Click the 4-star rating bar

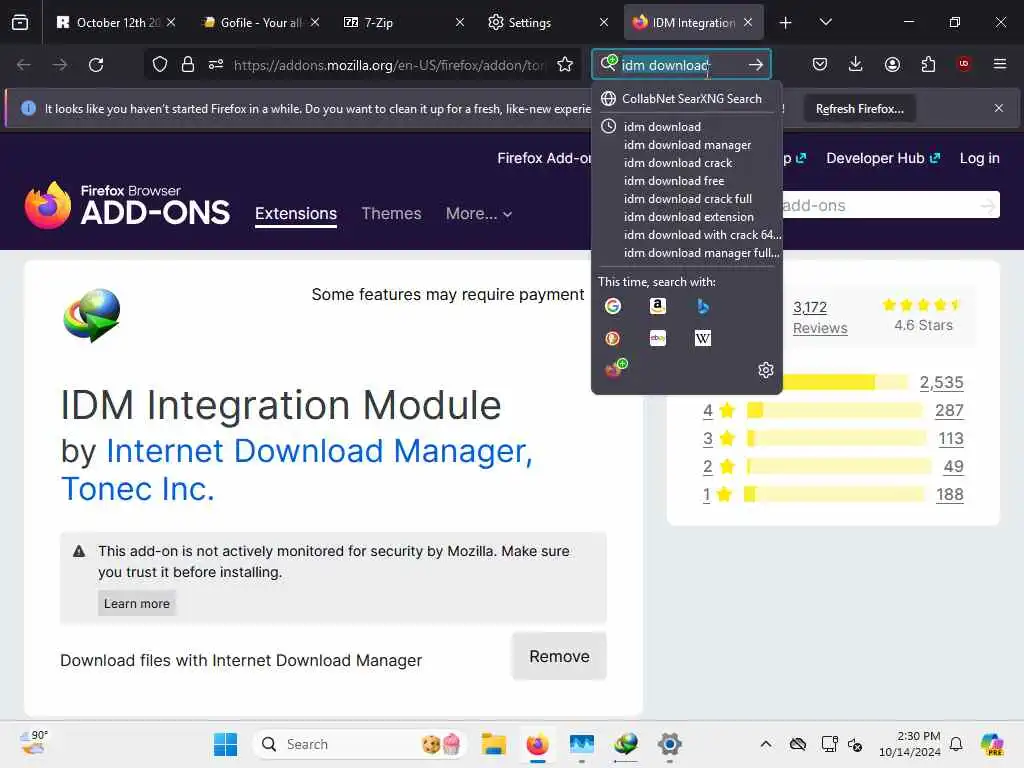[x=835, y=410]
